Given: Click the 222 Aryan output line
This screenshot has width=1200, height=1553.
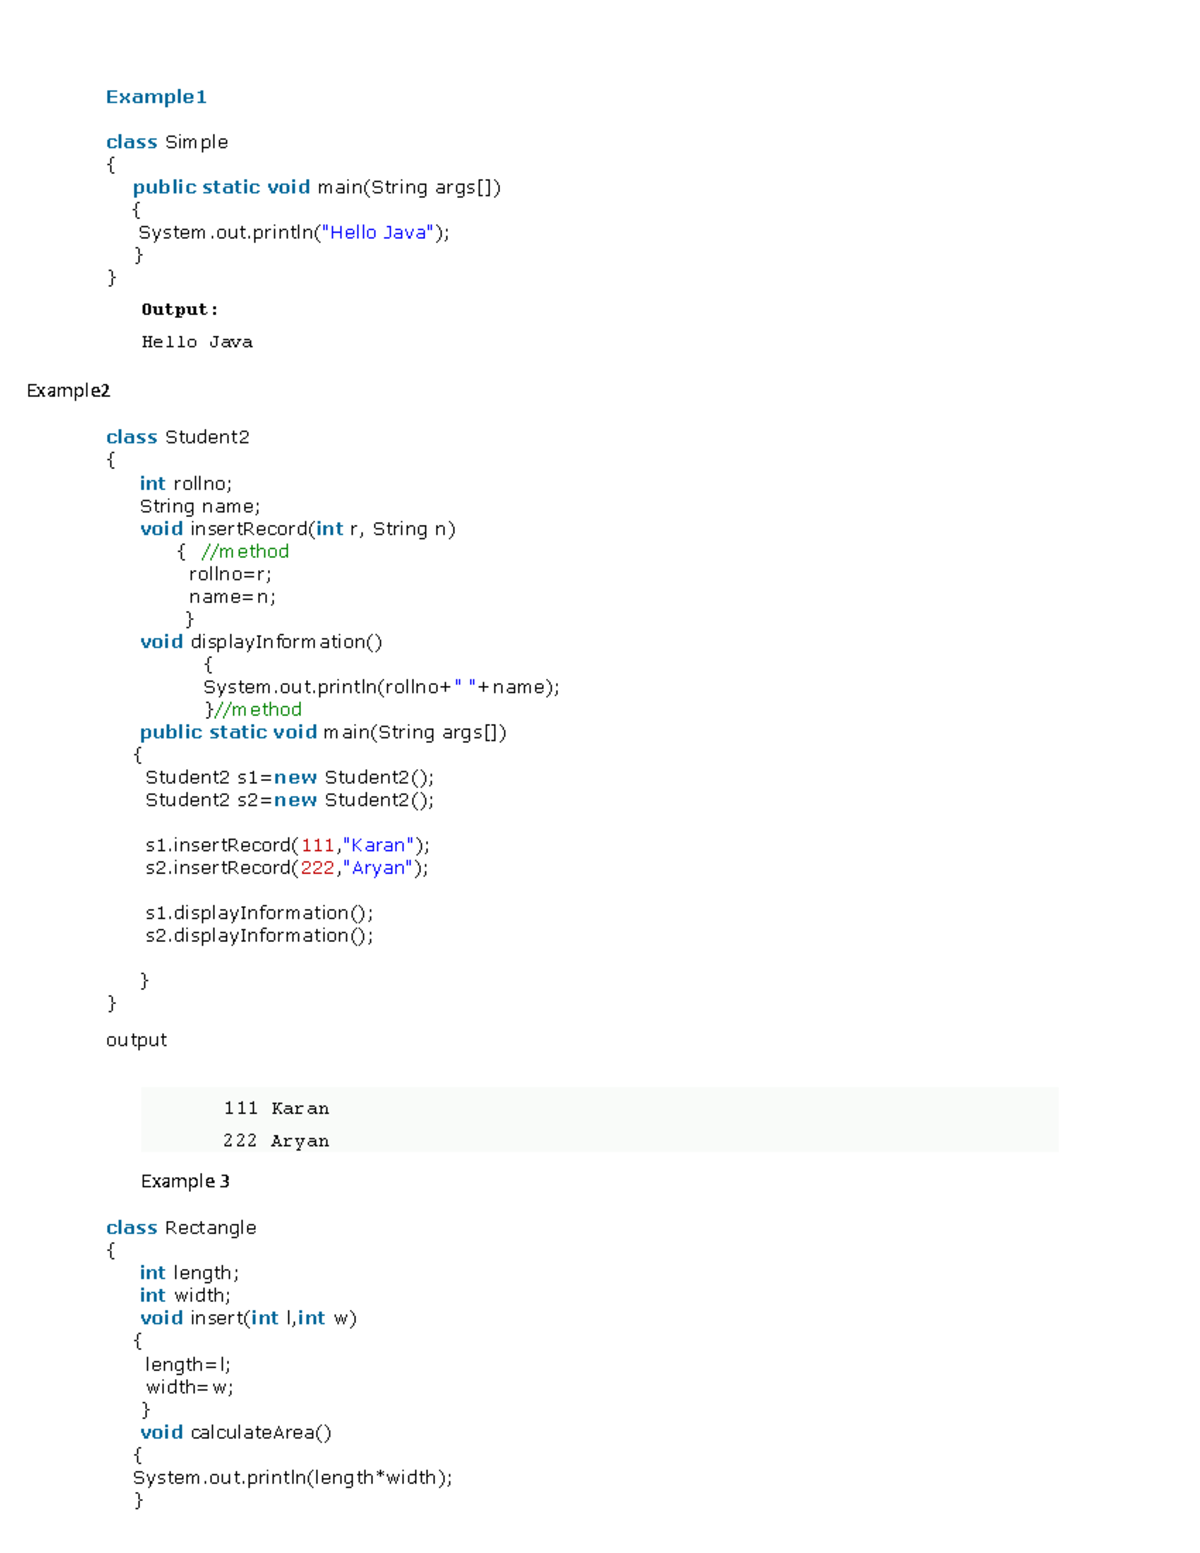Looking at the screenshot, I should (x=277, y=1140).
